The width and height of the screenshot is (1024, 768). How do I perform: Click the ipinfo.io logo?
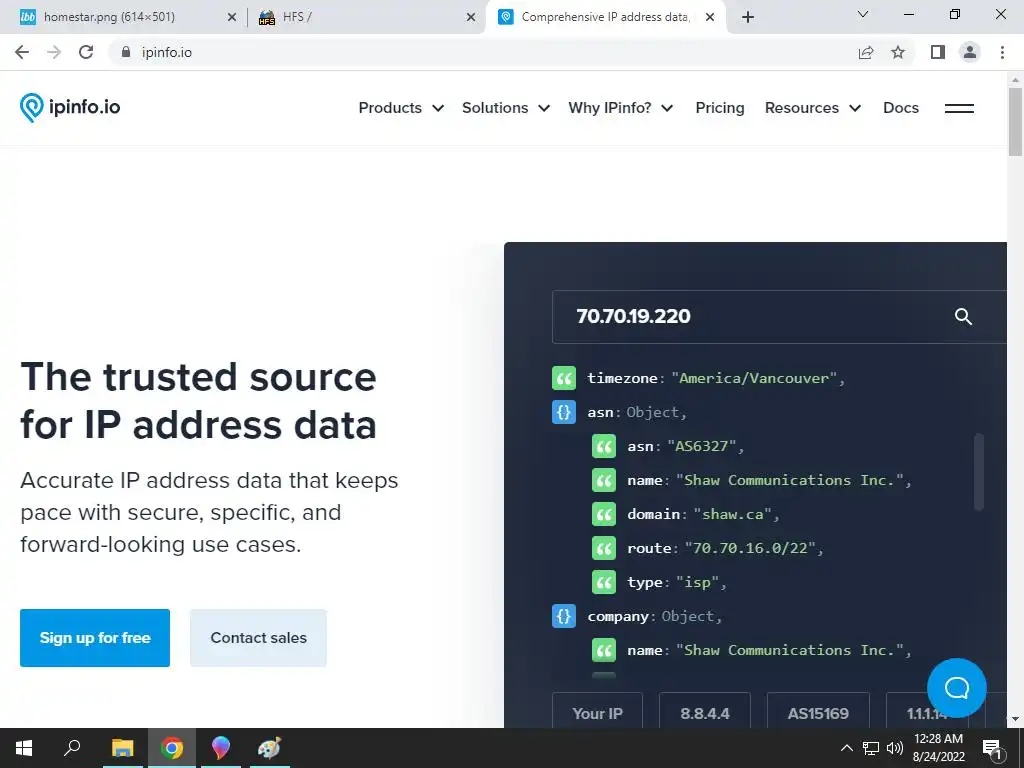pos(70,107)
